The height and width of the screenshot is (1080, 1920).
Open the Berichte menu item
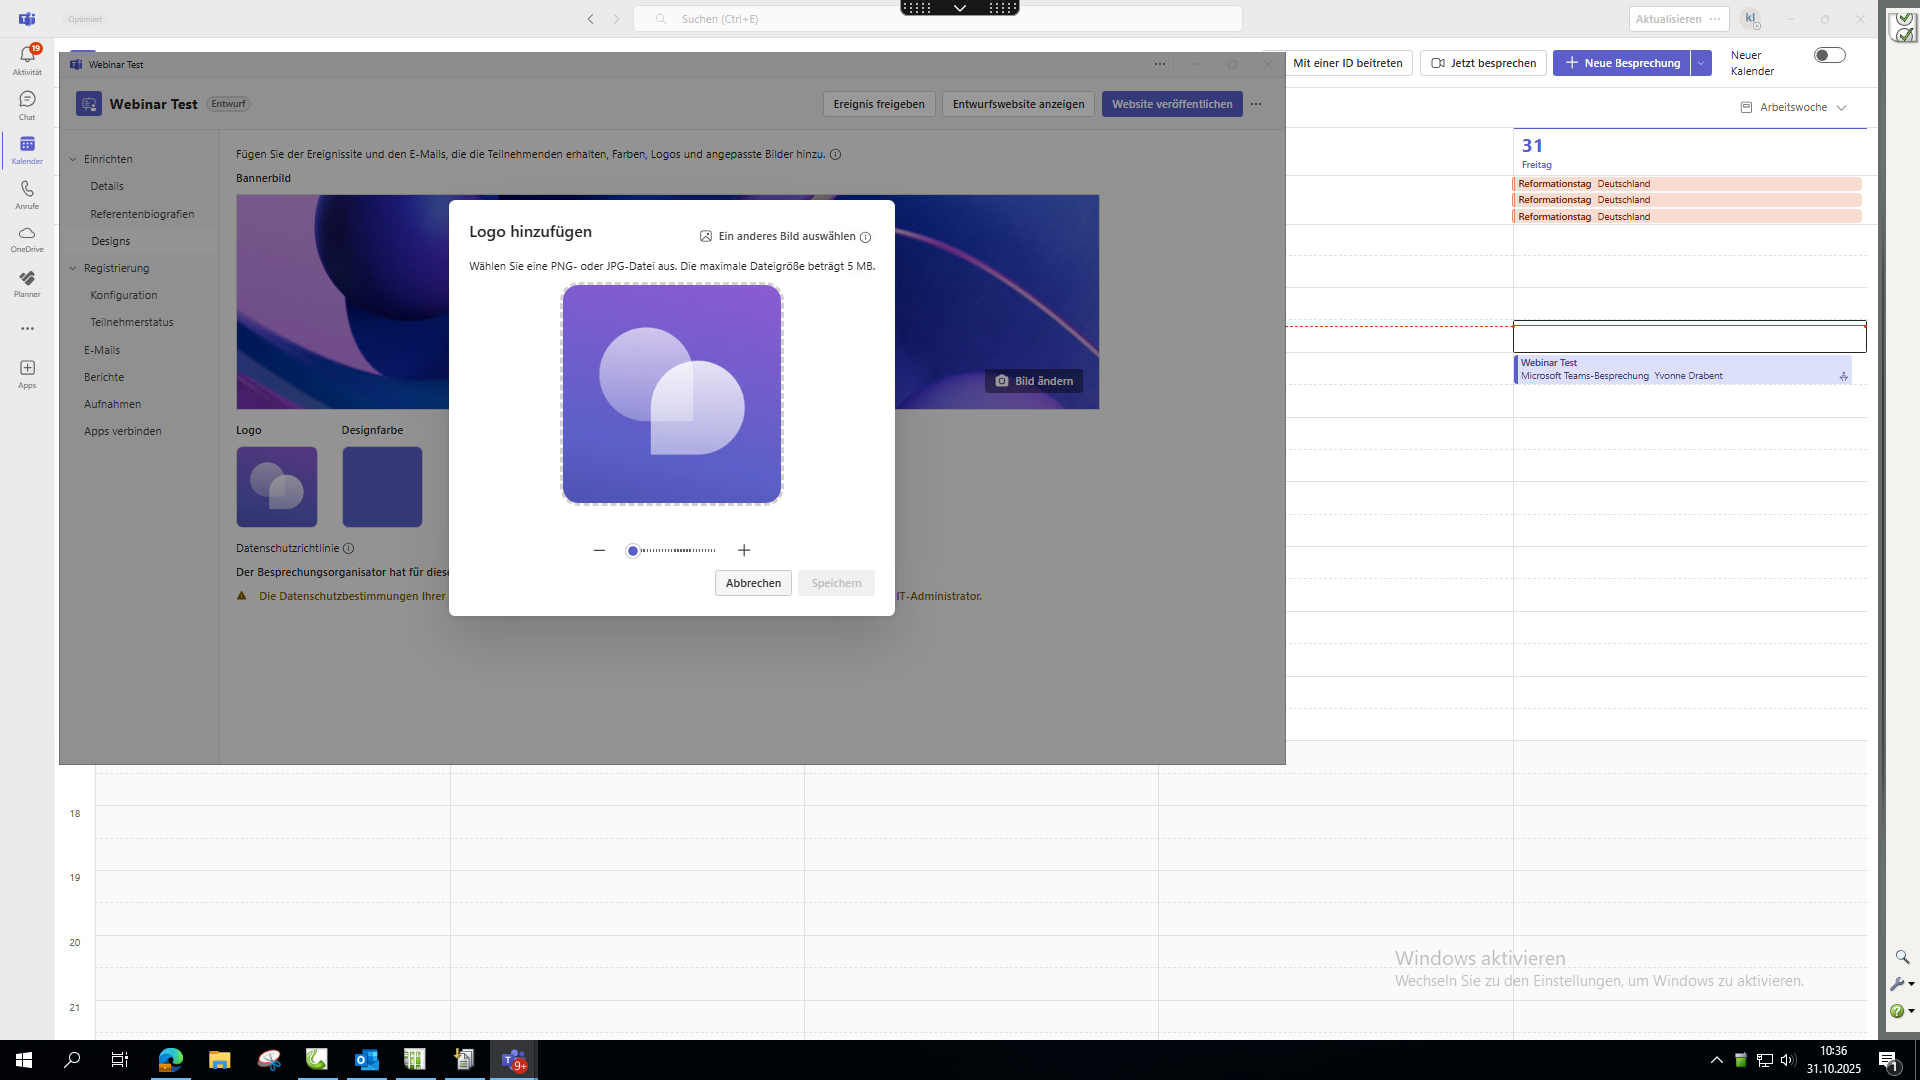pyautogui.click(x=104, y=377)
